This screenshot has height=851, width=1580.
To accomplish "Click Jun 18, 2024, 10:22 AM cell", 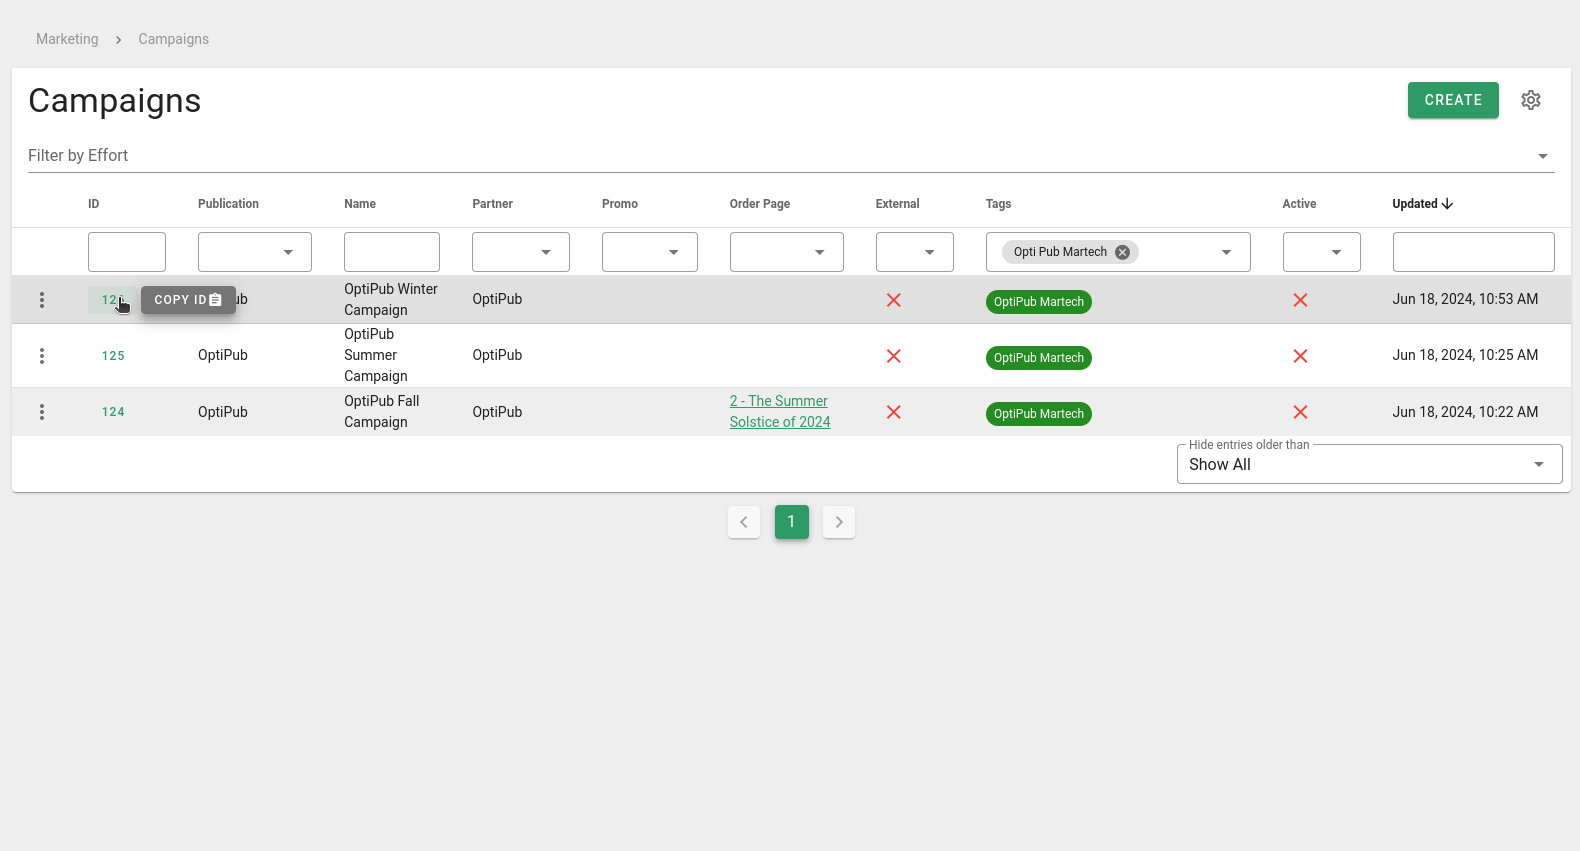I will [x=1465, y=412].
